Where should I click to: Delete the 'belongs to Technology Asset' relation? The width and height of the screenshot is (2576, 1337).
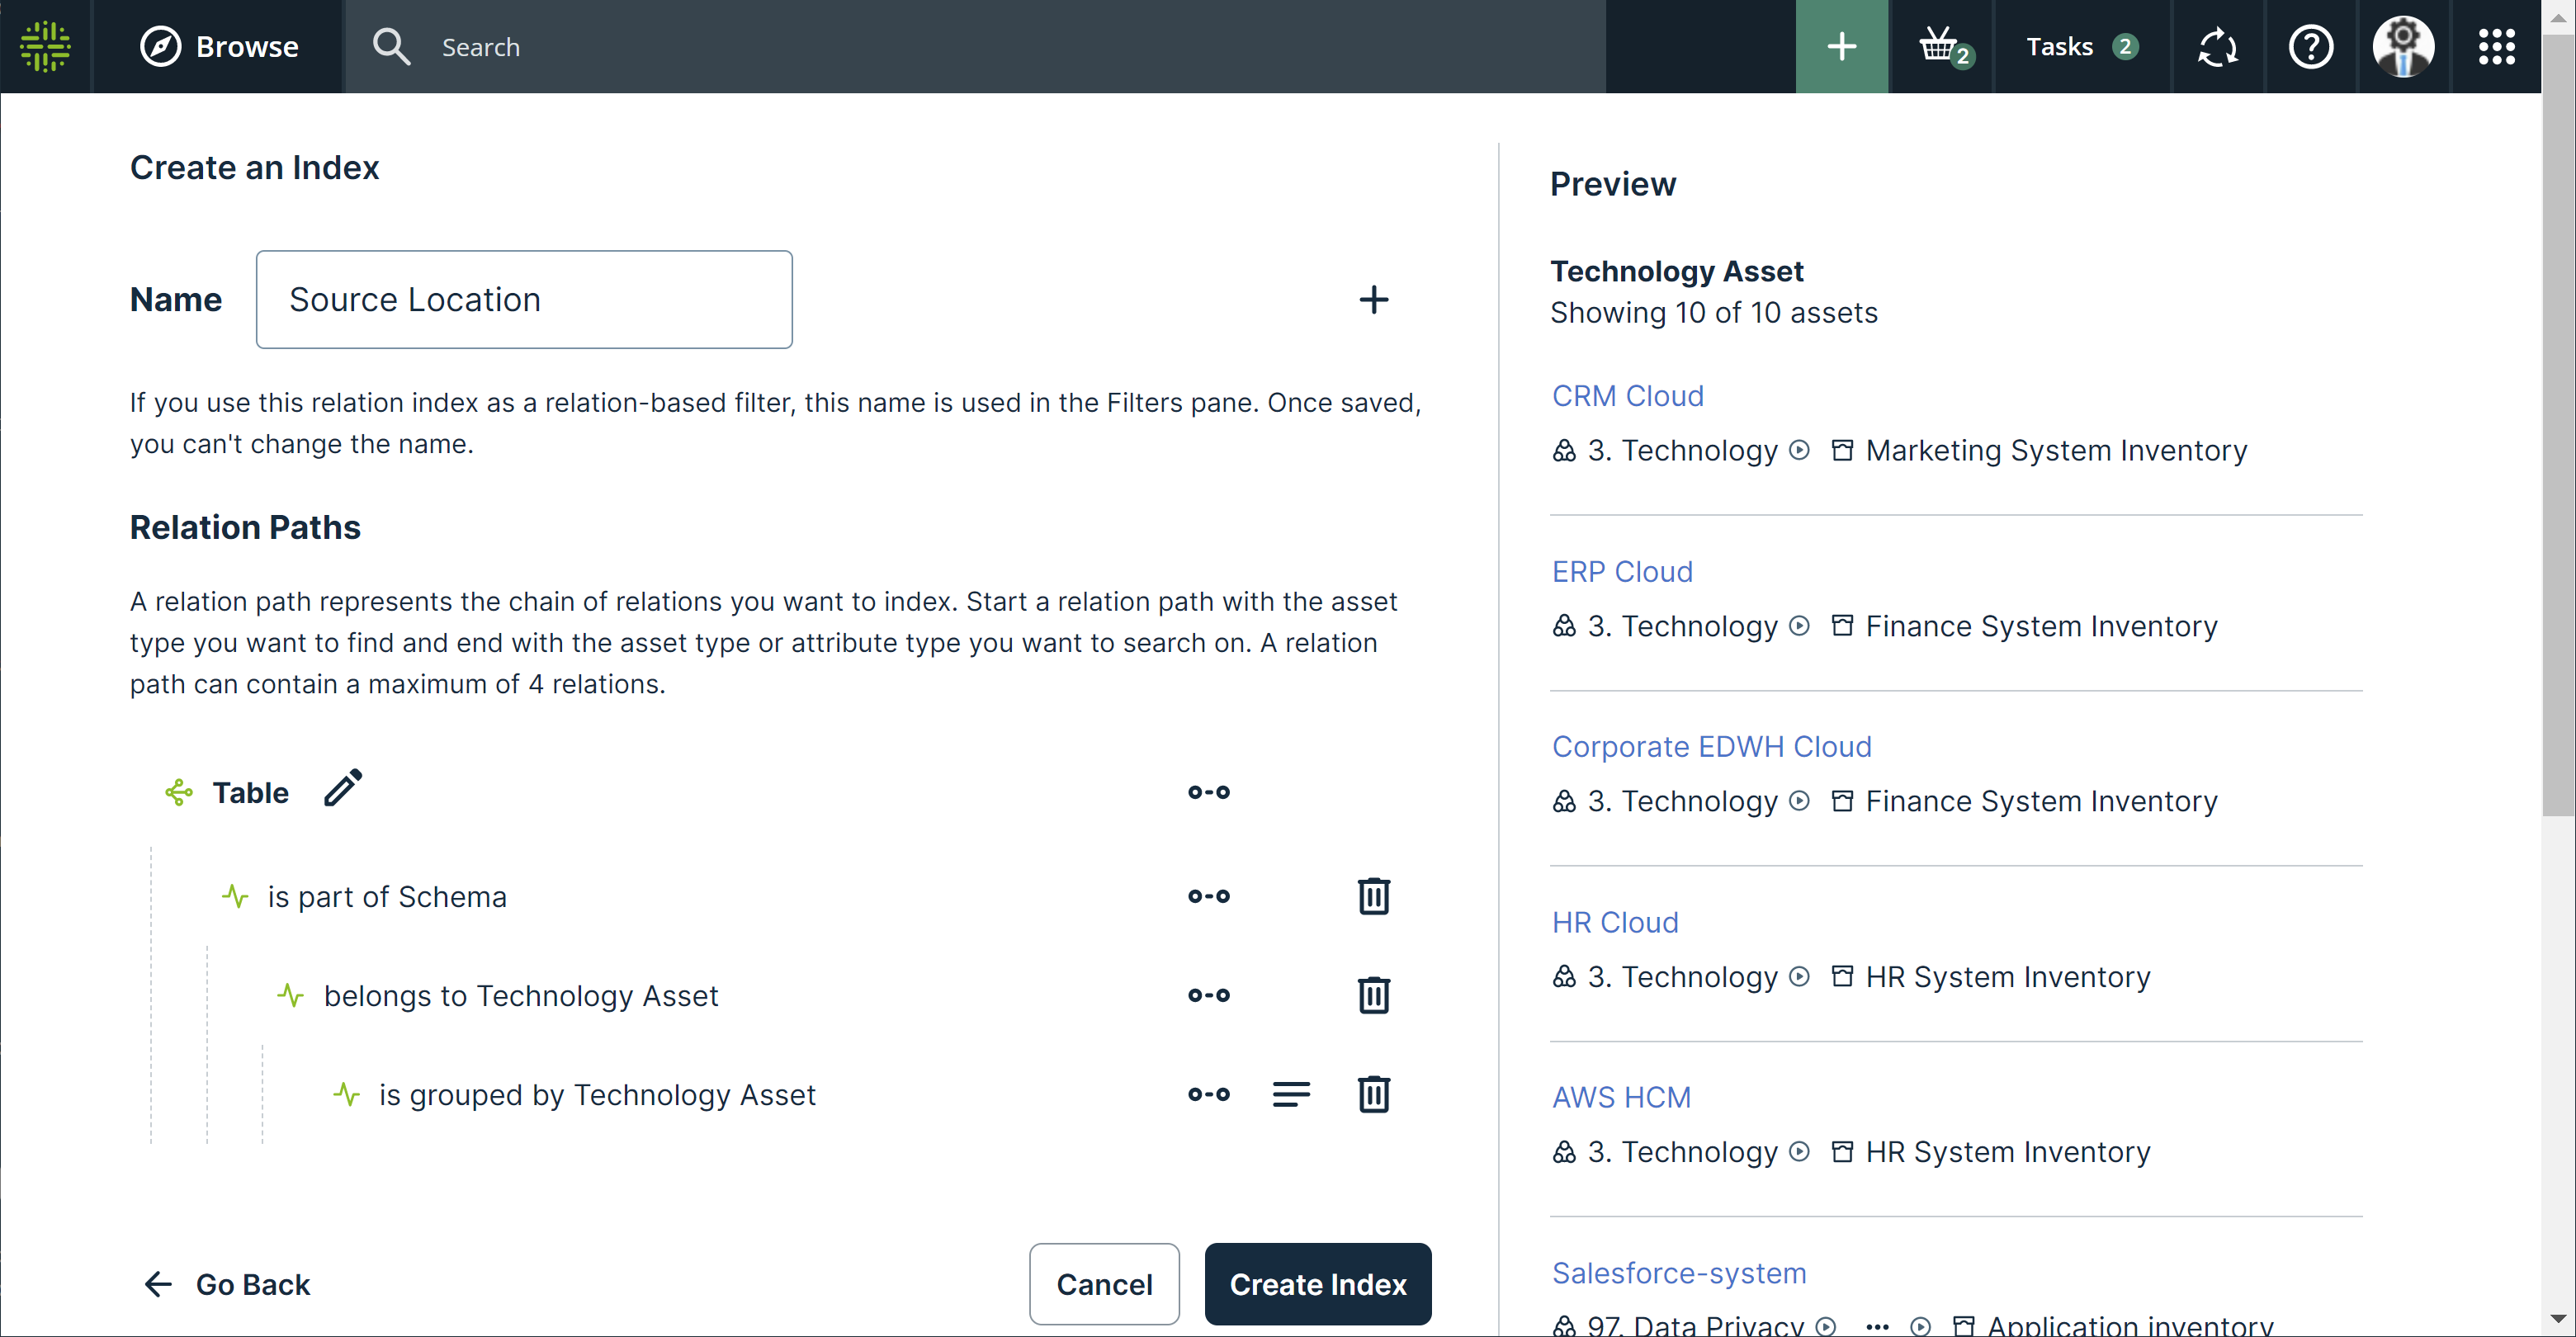click(x=1373, y=995)
